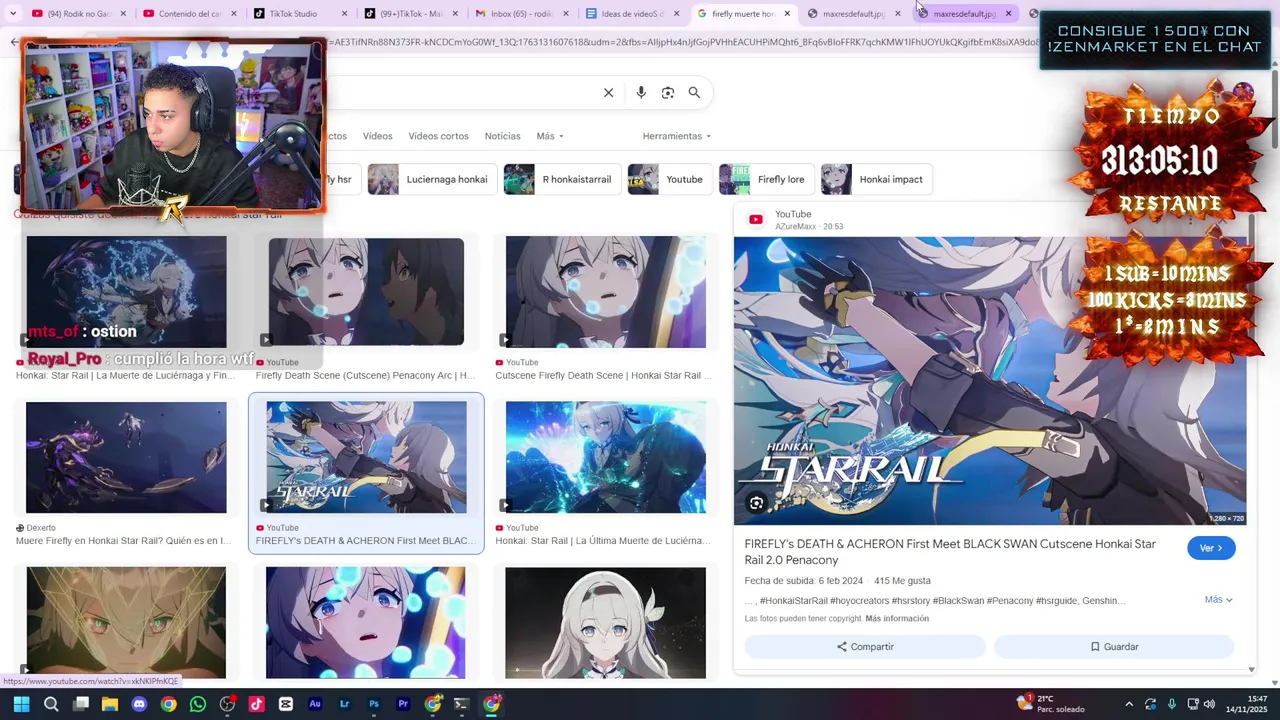Open the image-search icon on the preview image
1280x720 pixels.
coord(757,504)
